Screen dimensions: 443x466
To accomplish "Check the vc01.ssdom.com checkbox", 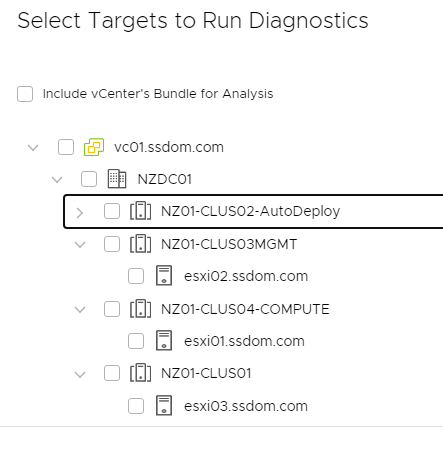I will pyautogui.click(x=66, y=147).
